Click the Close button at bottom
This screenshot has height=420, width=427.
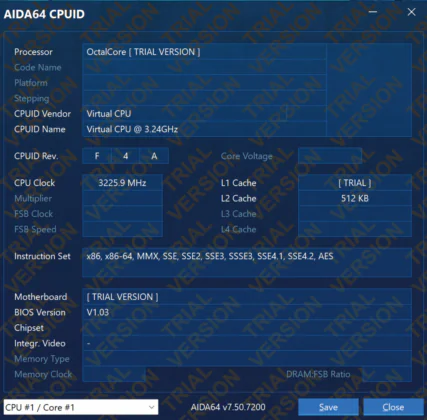[393, 407]
